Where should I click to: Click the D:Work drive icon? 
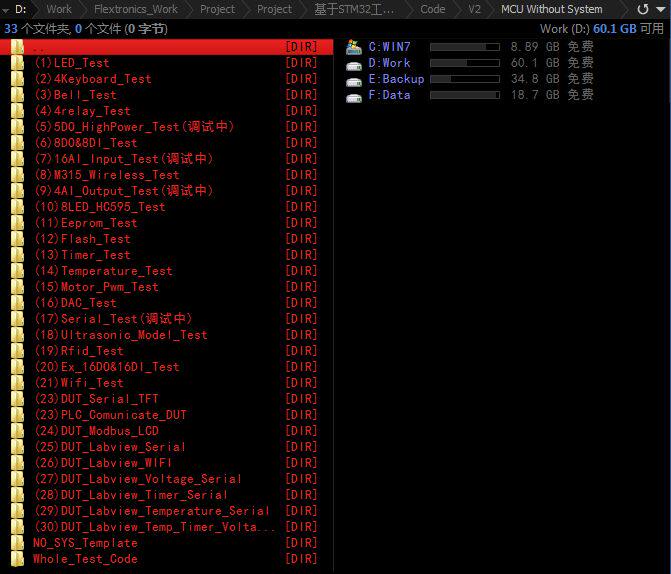click(x=354, y=65)
